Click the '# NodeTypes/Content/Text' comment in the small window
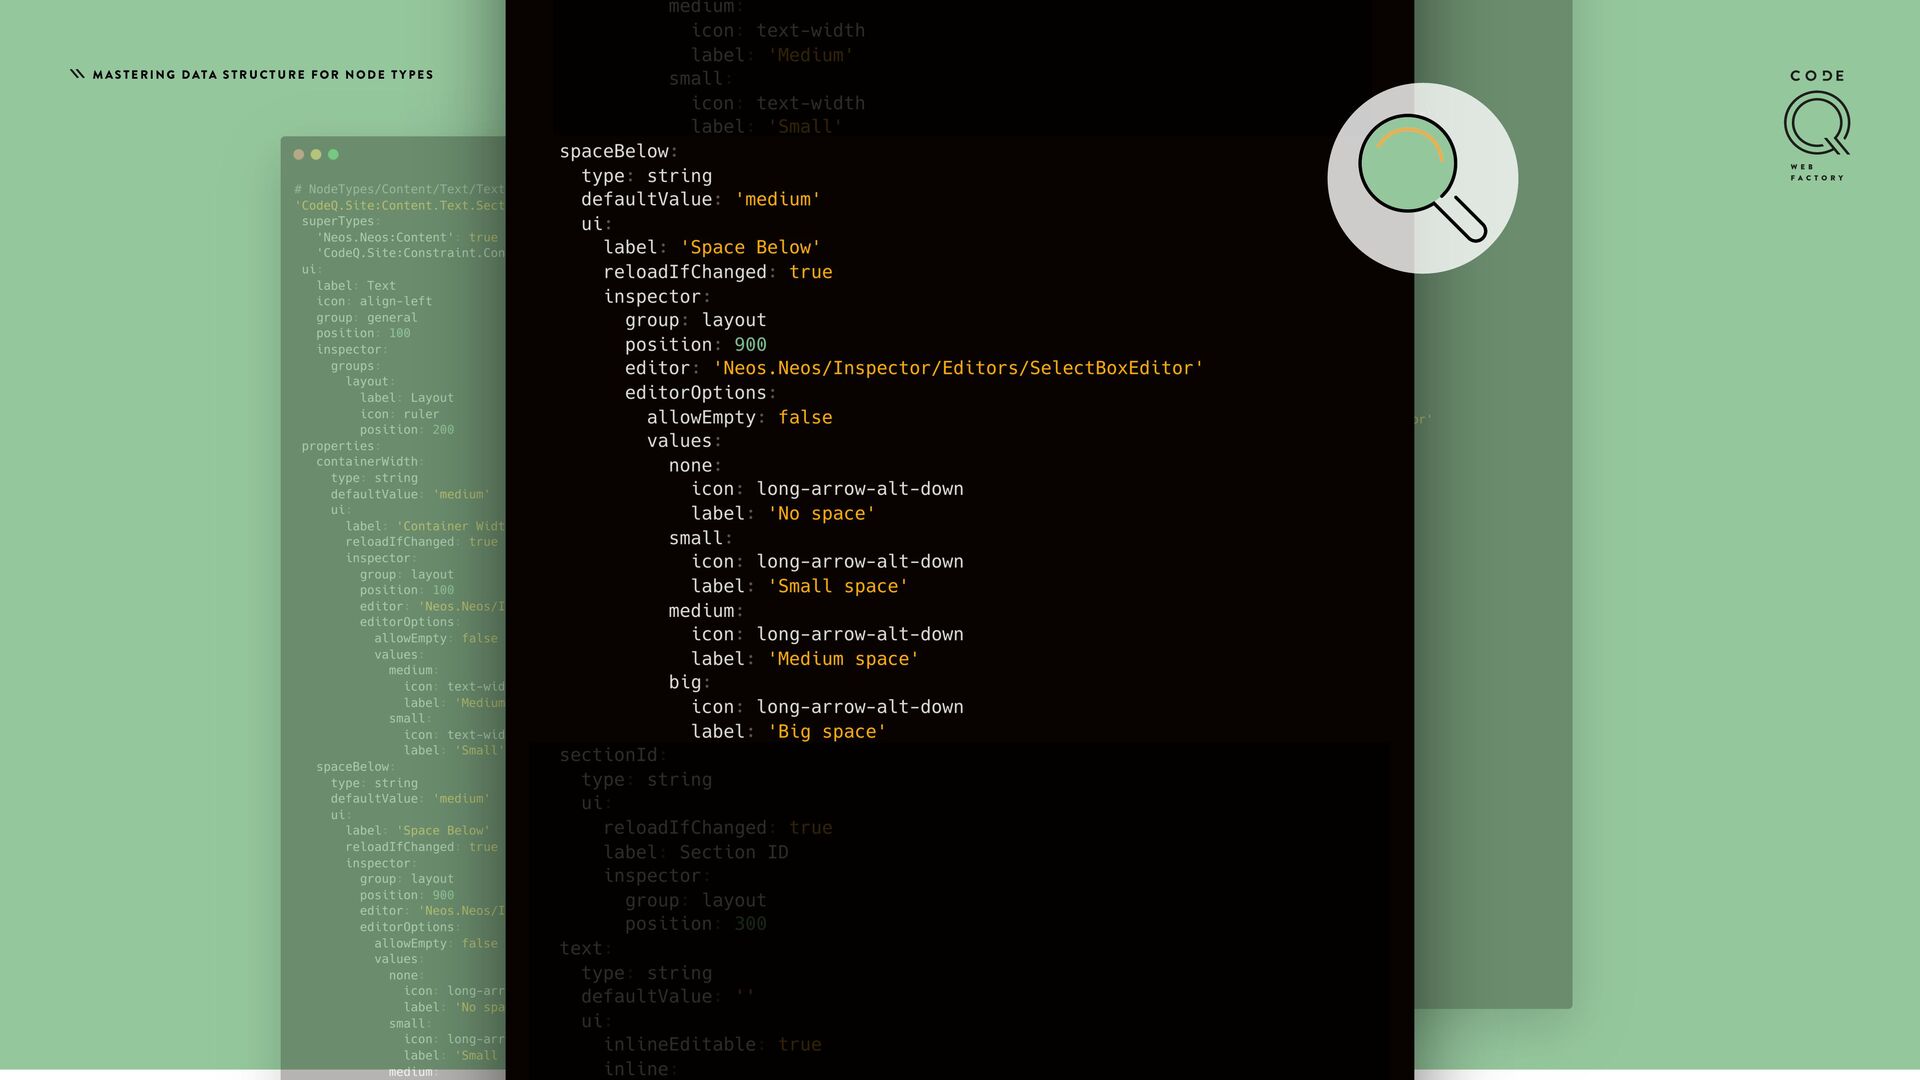Screen dimensions: 1920x1080 click(x=398, y=189)
